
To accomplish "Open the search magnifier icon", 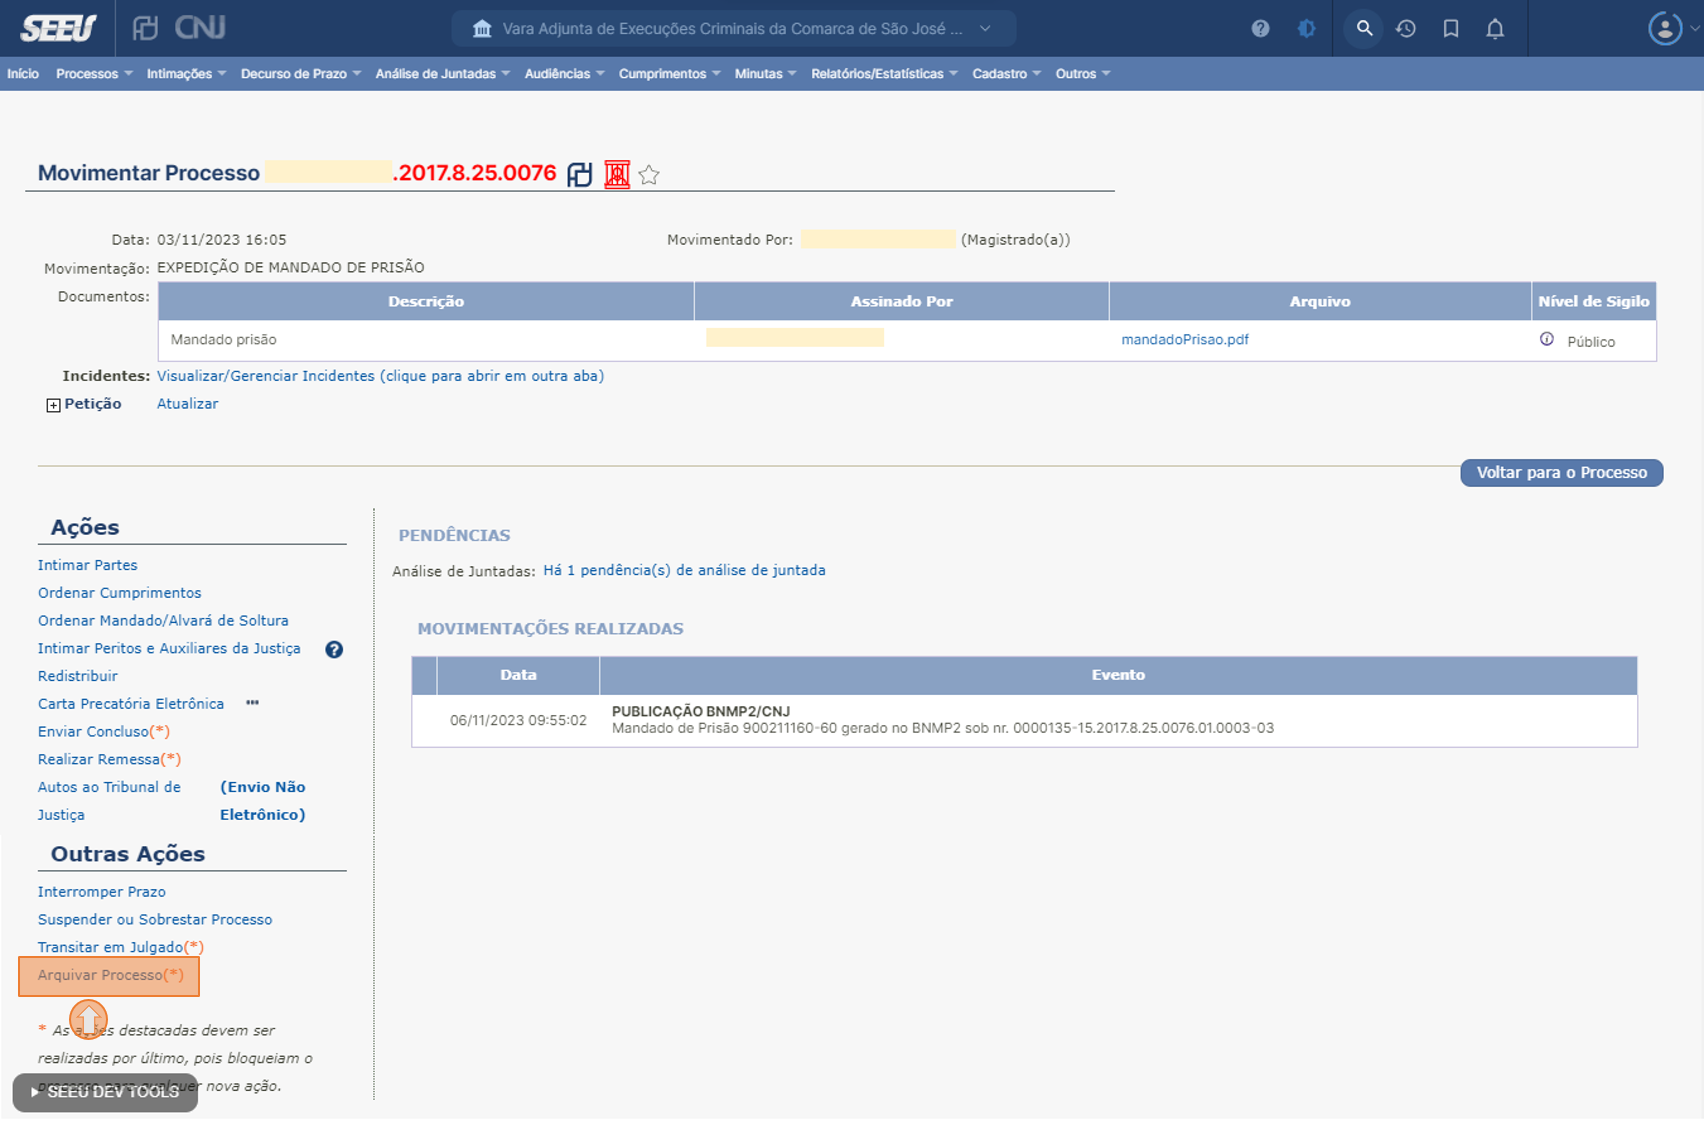I will [1364, 28].
